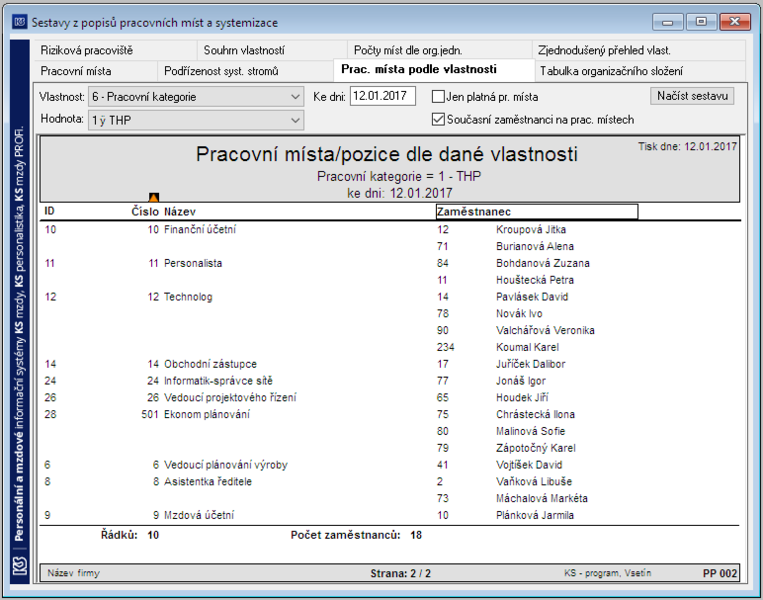Select the 'Finanční účetní' row
Image resolution: width=763 pixels, height=600 pixels.
click(200, 229)
